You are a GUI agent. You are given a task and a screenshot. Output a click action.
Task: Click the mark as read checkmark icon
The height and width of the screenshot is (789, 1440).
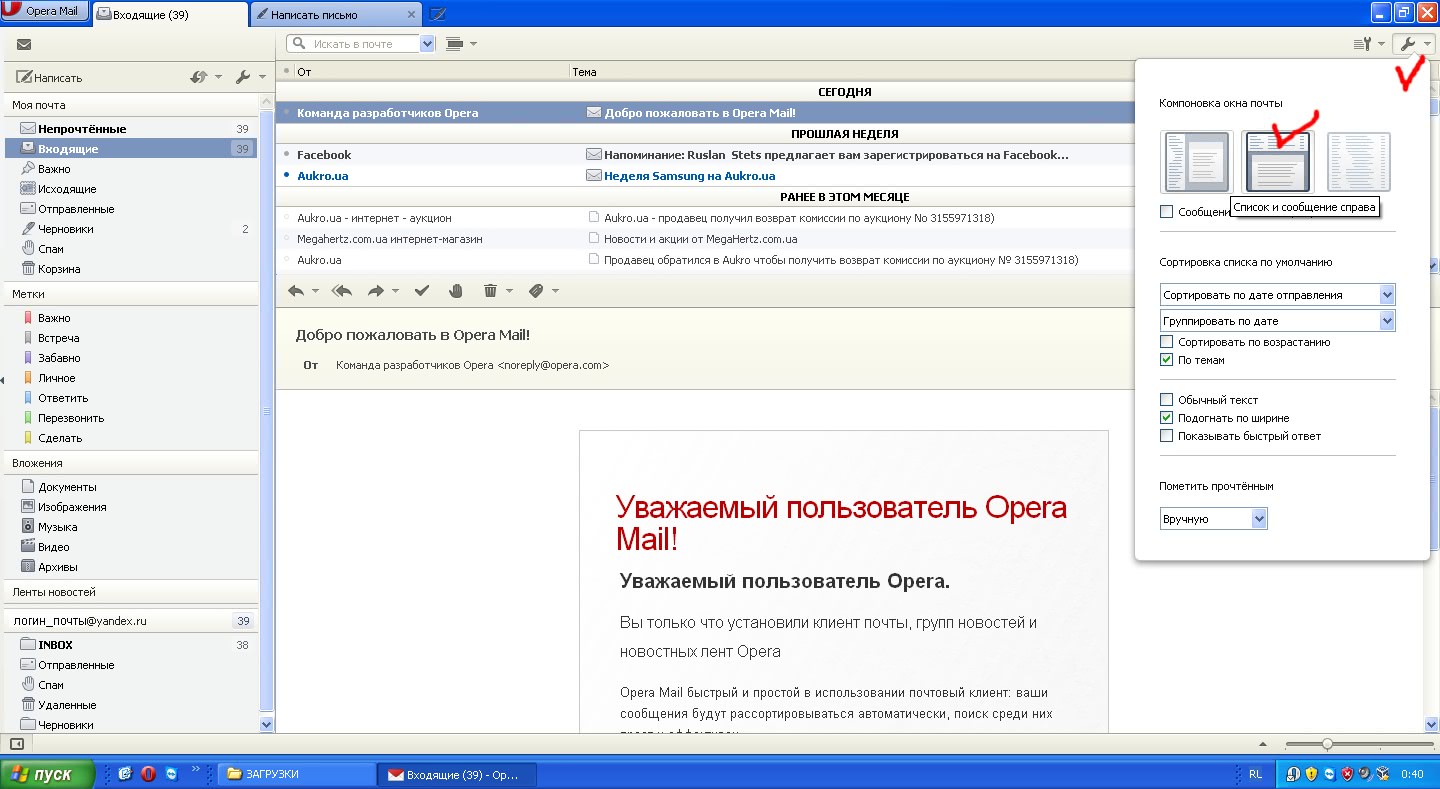point(422,291)
